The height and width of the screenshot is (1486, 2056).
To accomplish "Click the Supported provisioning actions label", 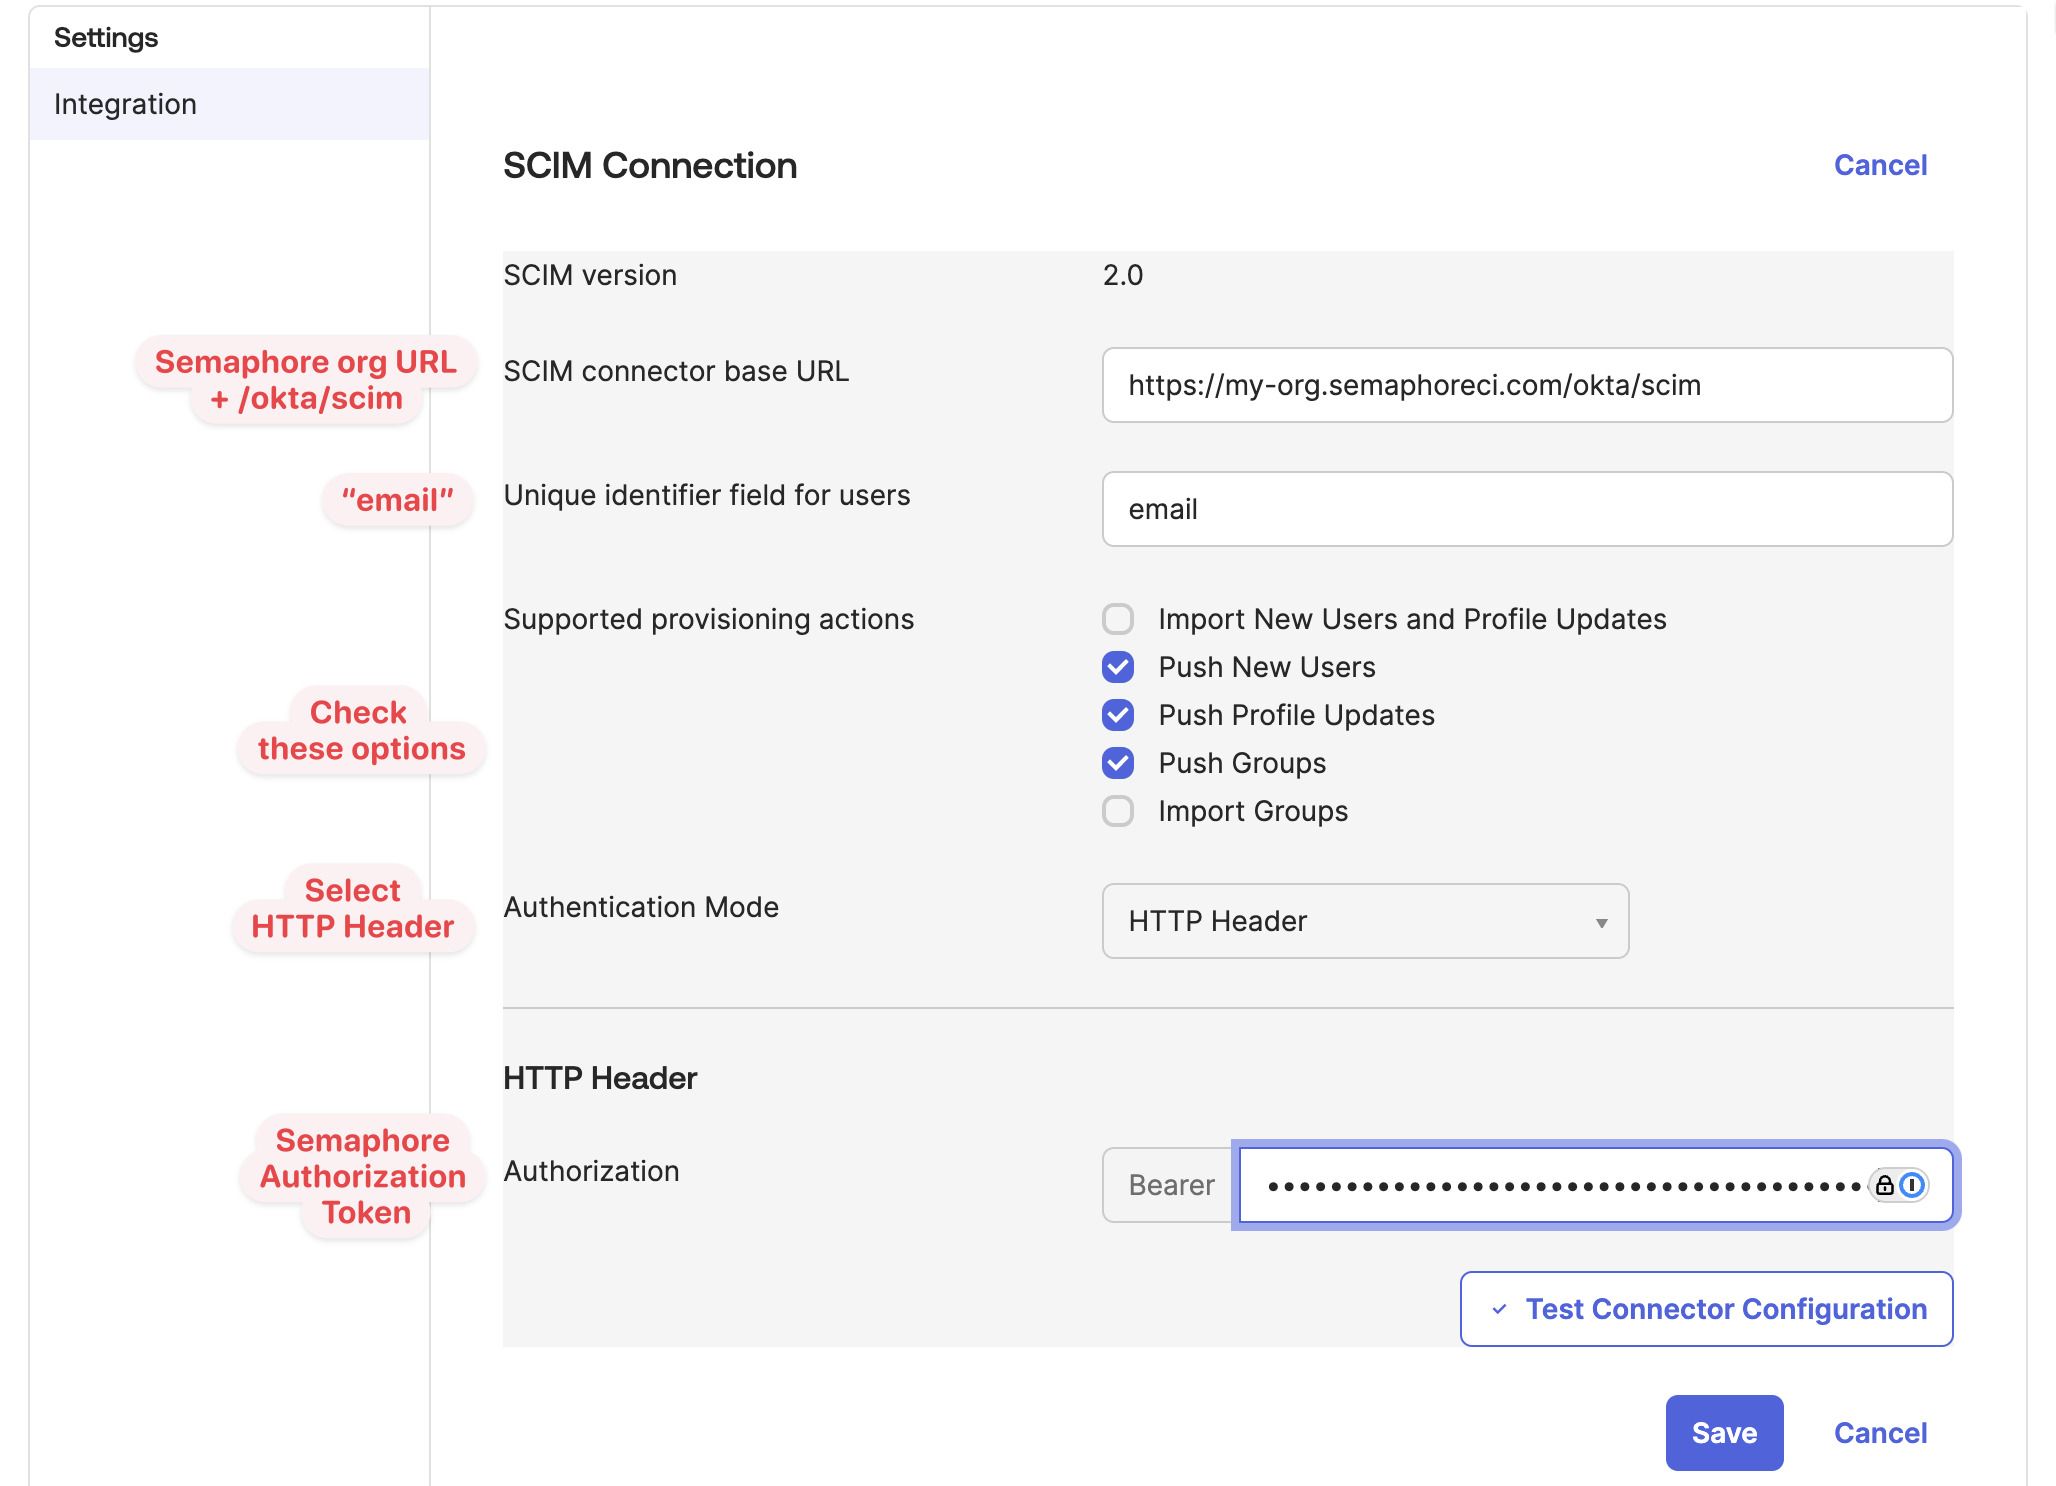I will tap(709, 619).
